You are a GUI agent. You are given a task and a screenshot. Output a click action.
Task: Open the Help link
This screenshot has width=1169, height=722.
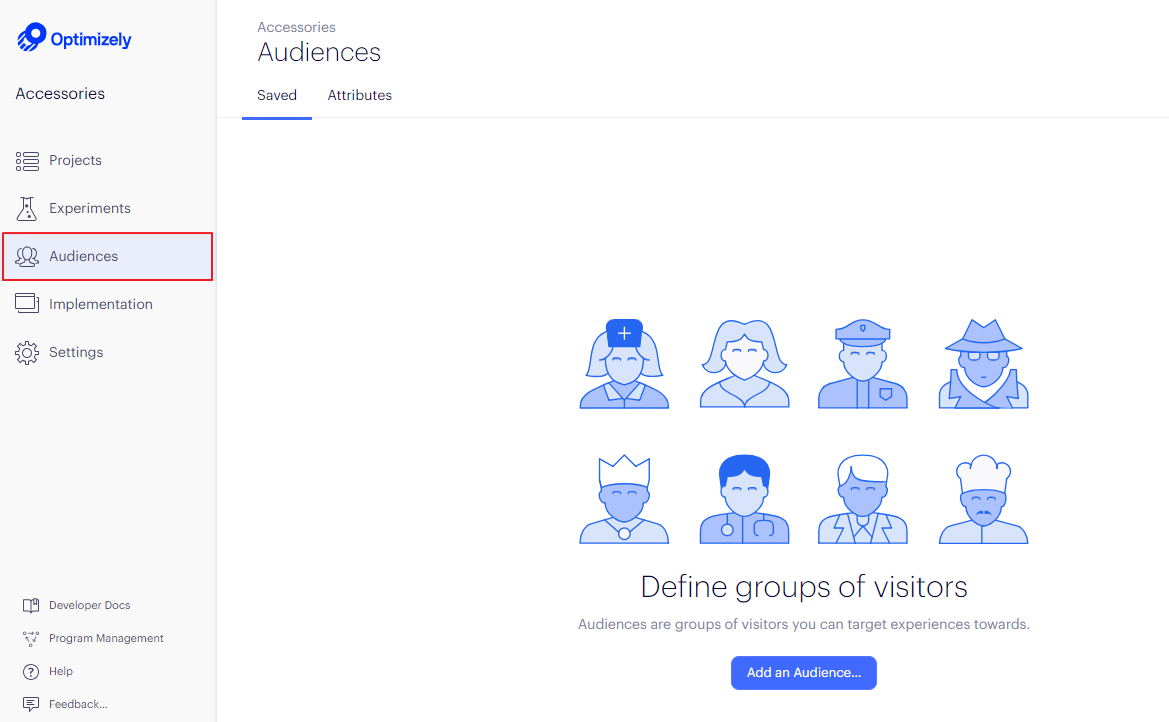pyautogui.click(x=60, y=671)
